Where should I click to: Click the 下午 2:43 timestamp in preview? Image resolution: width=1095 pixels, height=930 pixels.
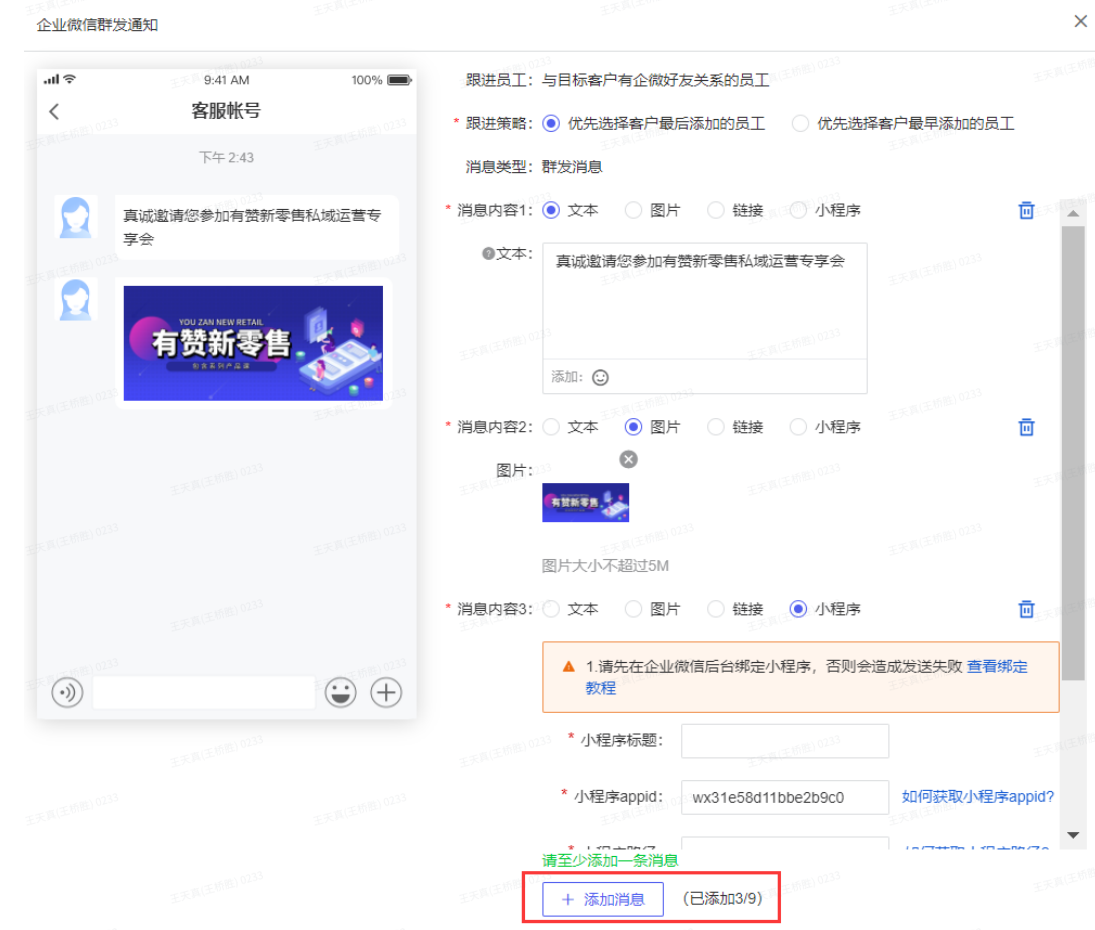226,158
